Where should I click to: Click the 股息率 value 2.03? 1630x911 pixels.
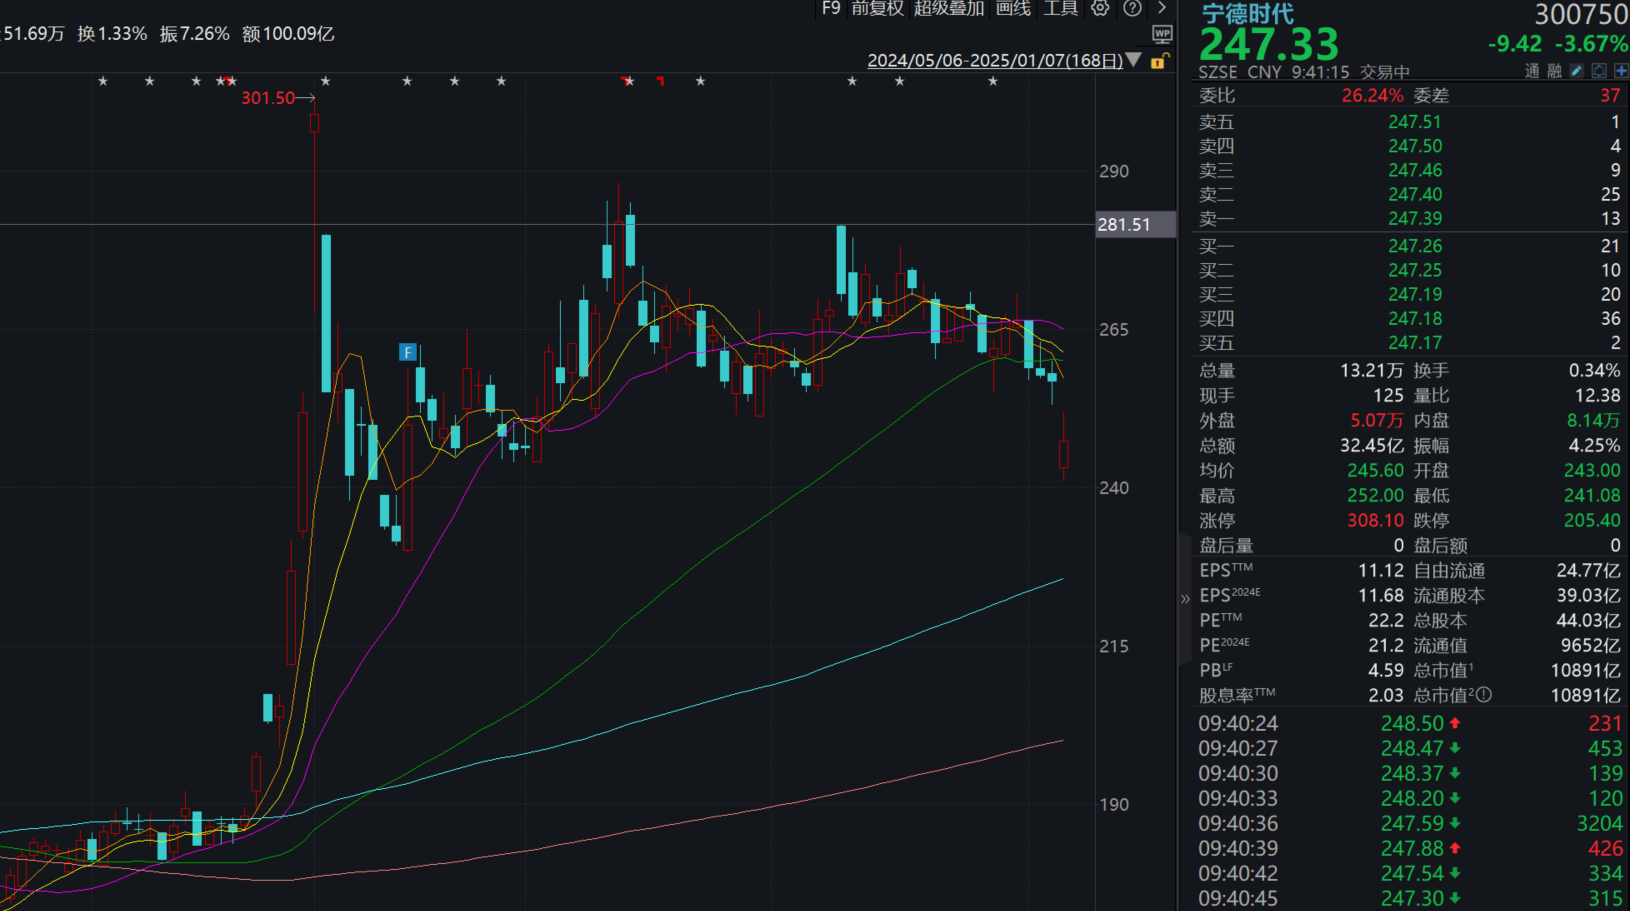click(x=1386, y=695)
